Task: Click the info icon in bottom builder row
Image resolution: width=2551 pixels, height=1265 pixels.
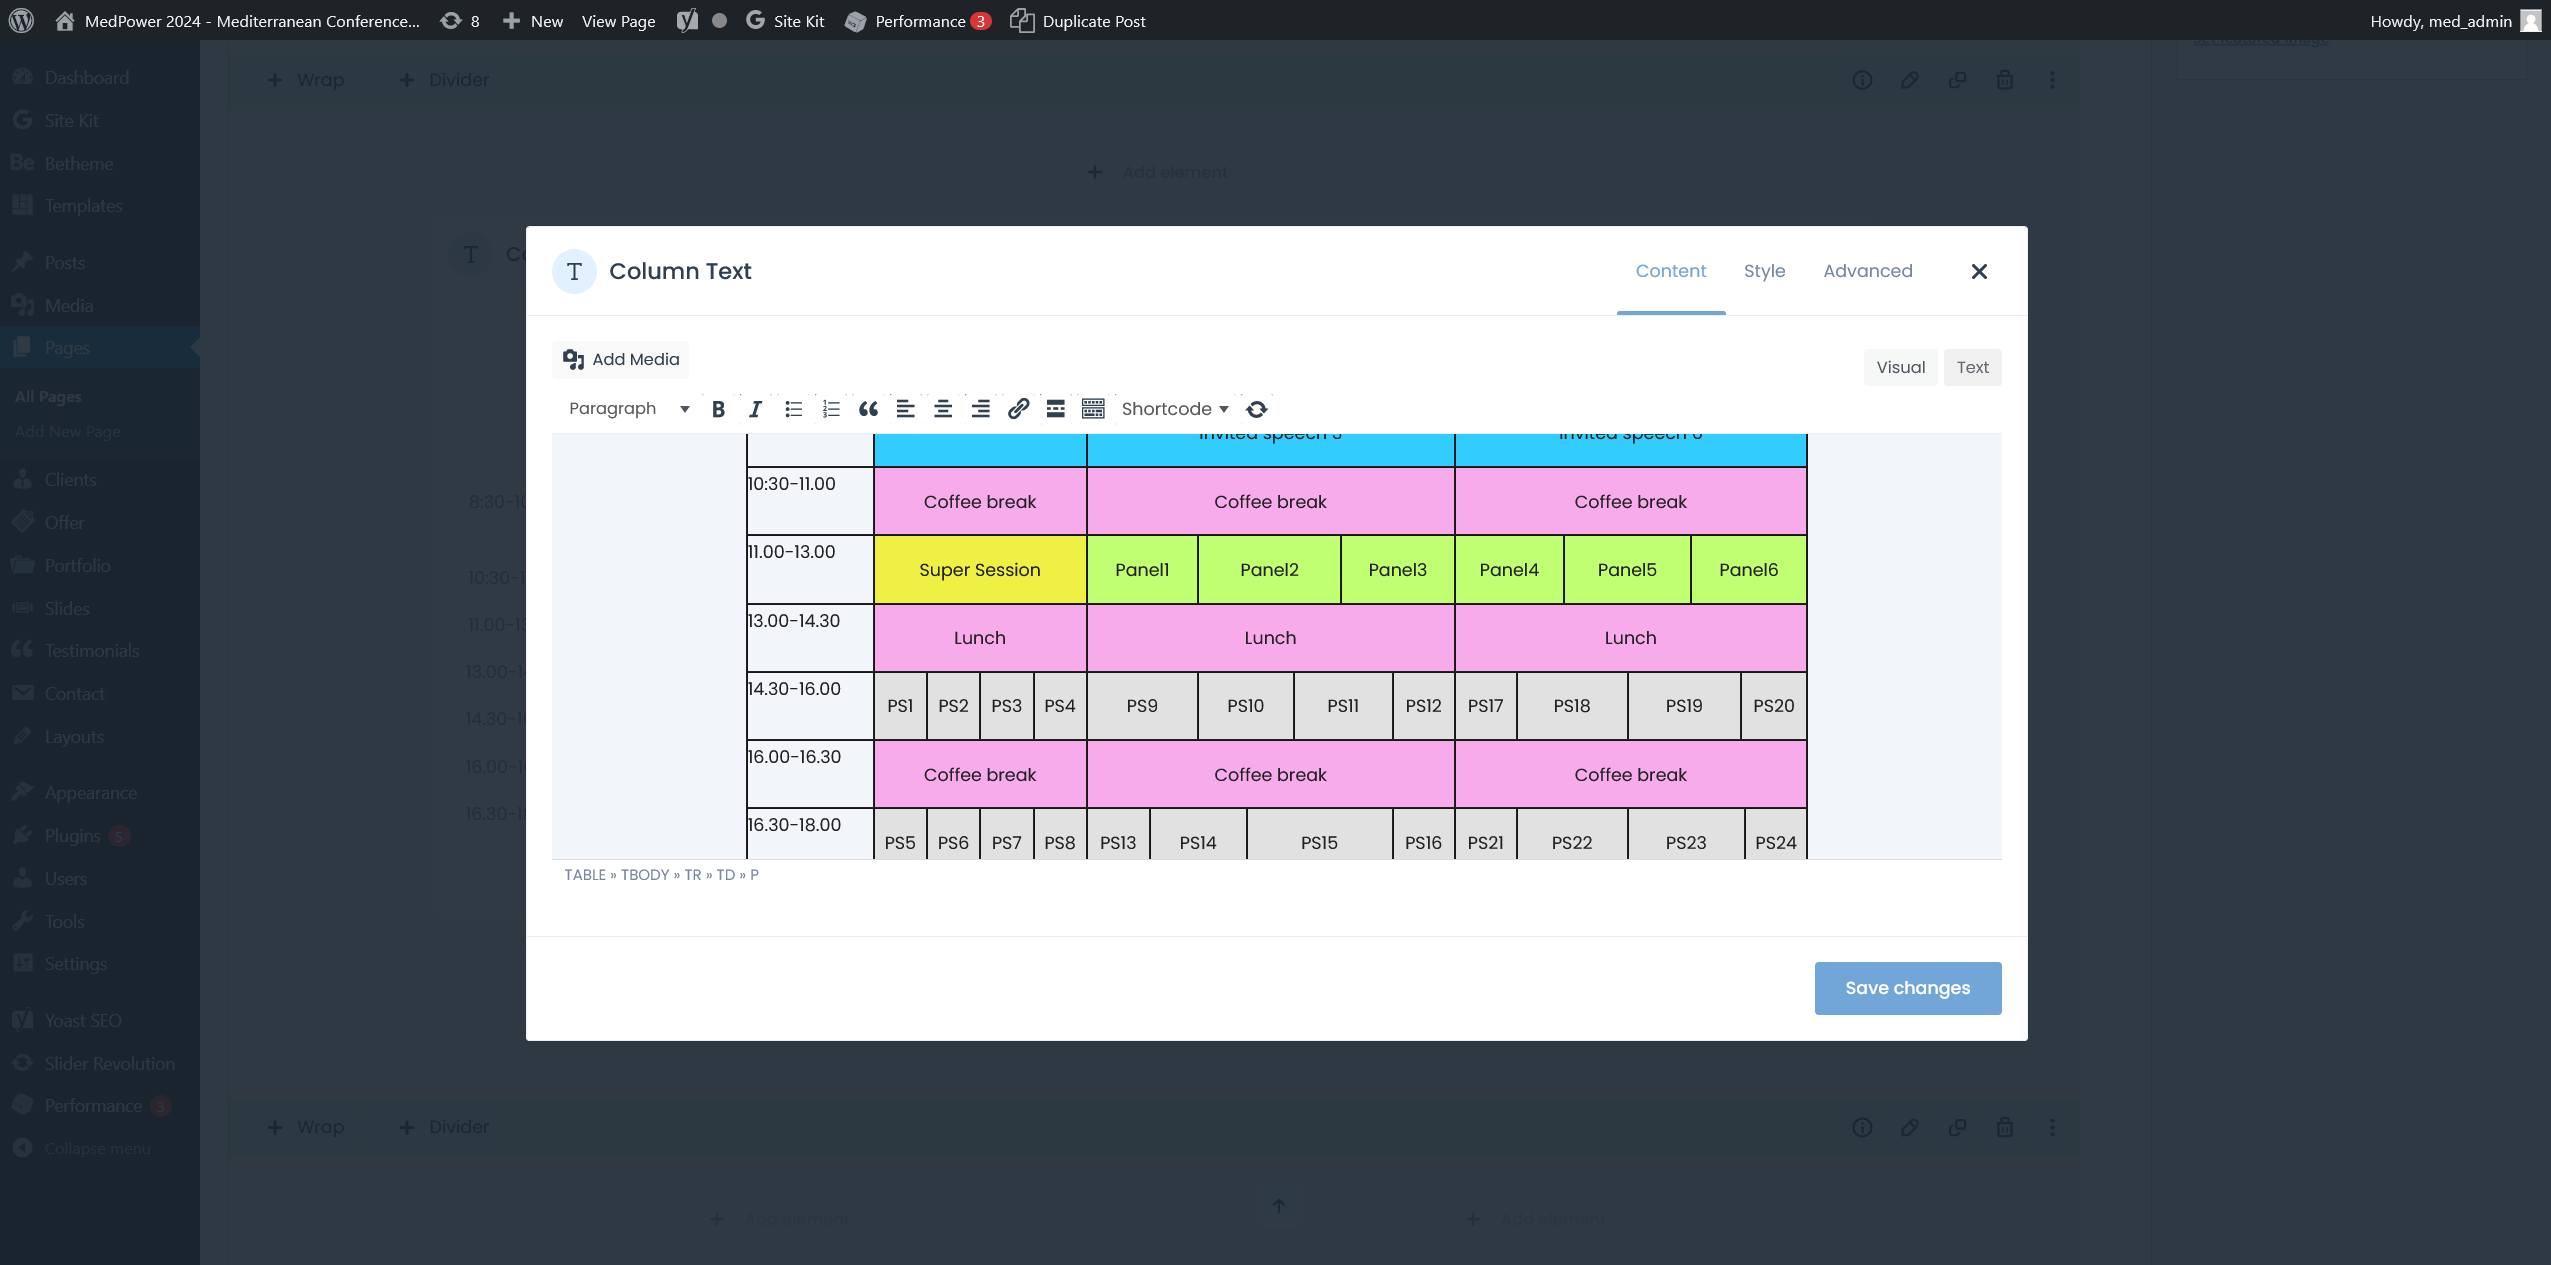Action: click(x=1862, y=1127)
